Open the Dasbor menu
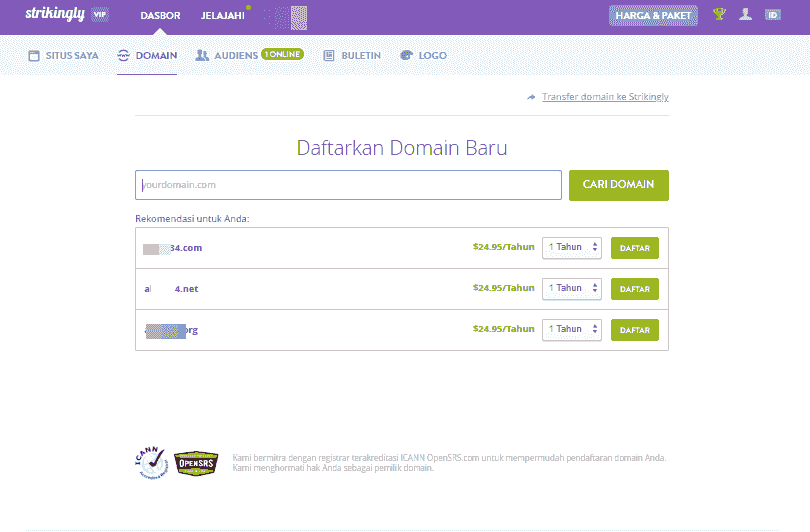 (160, 15)
